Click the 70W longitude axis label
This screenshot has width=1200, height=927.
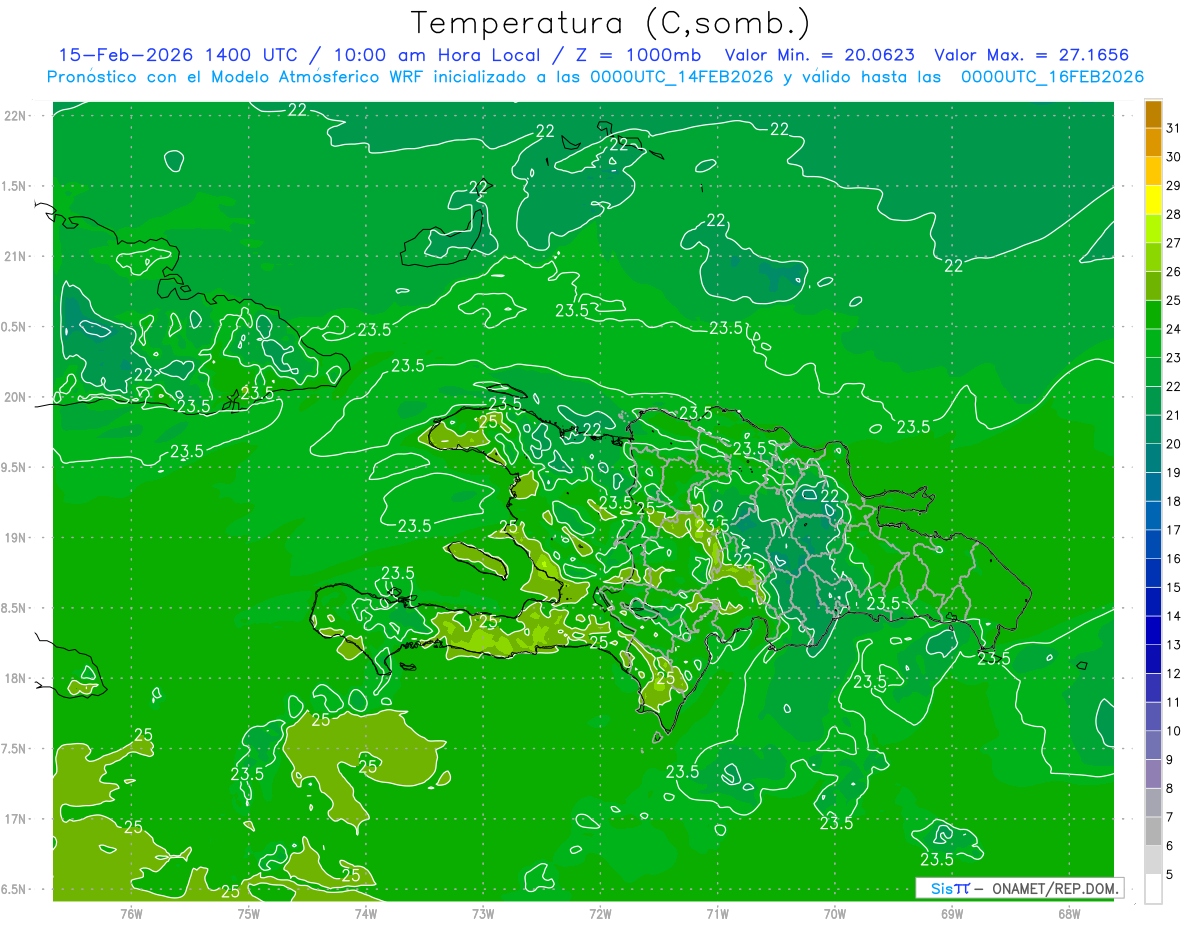coord(835,914)
